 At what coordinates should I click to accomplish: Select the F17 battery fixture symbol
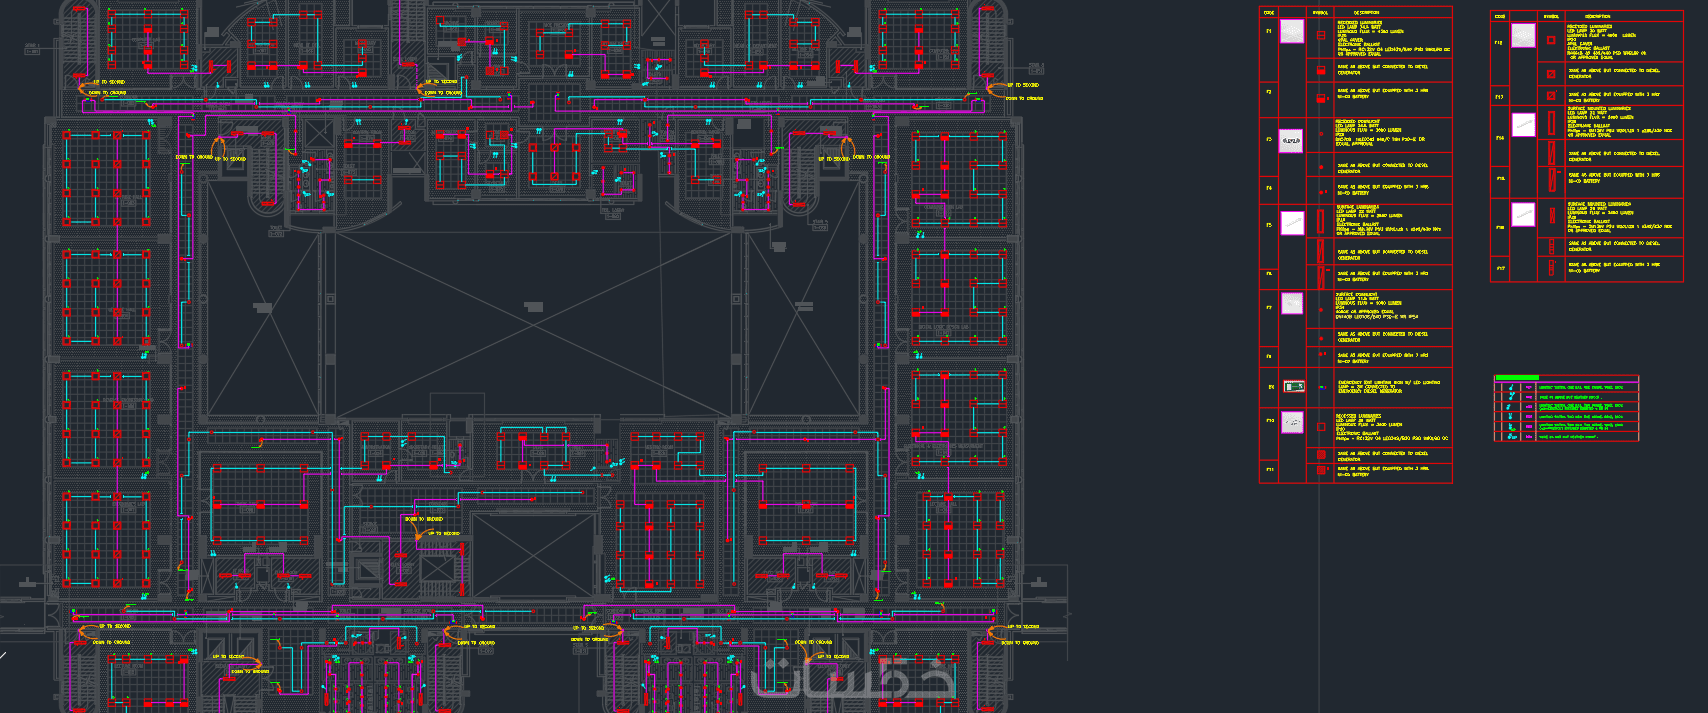click(x=1552, y=267)
